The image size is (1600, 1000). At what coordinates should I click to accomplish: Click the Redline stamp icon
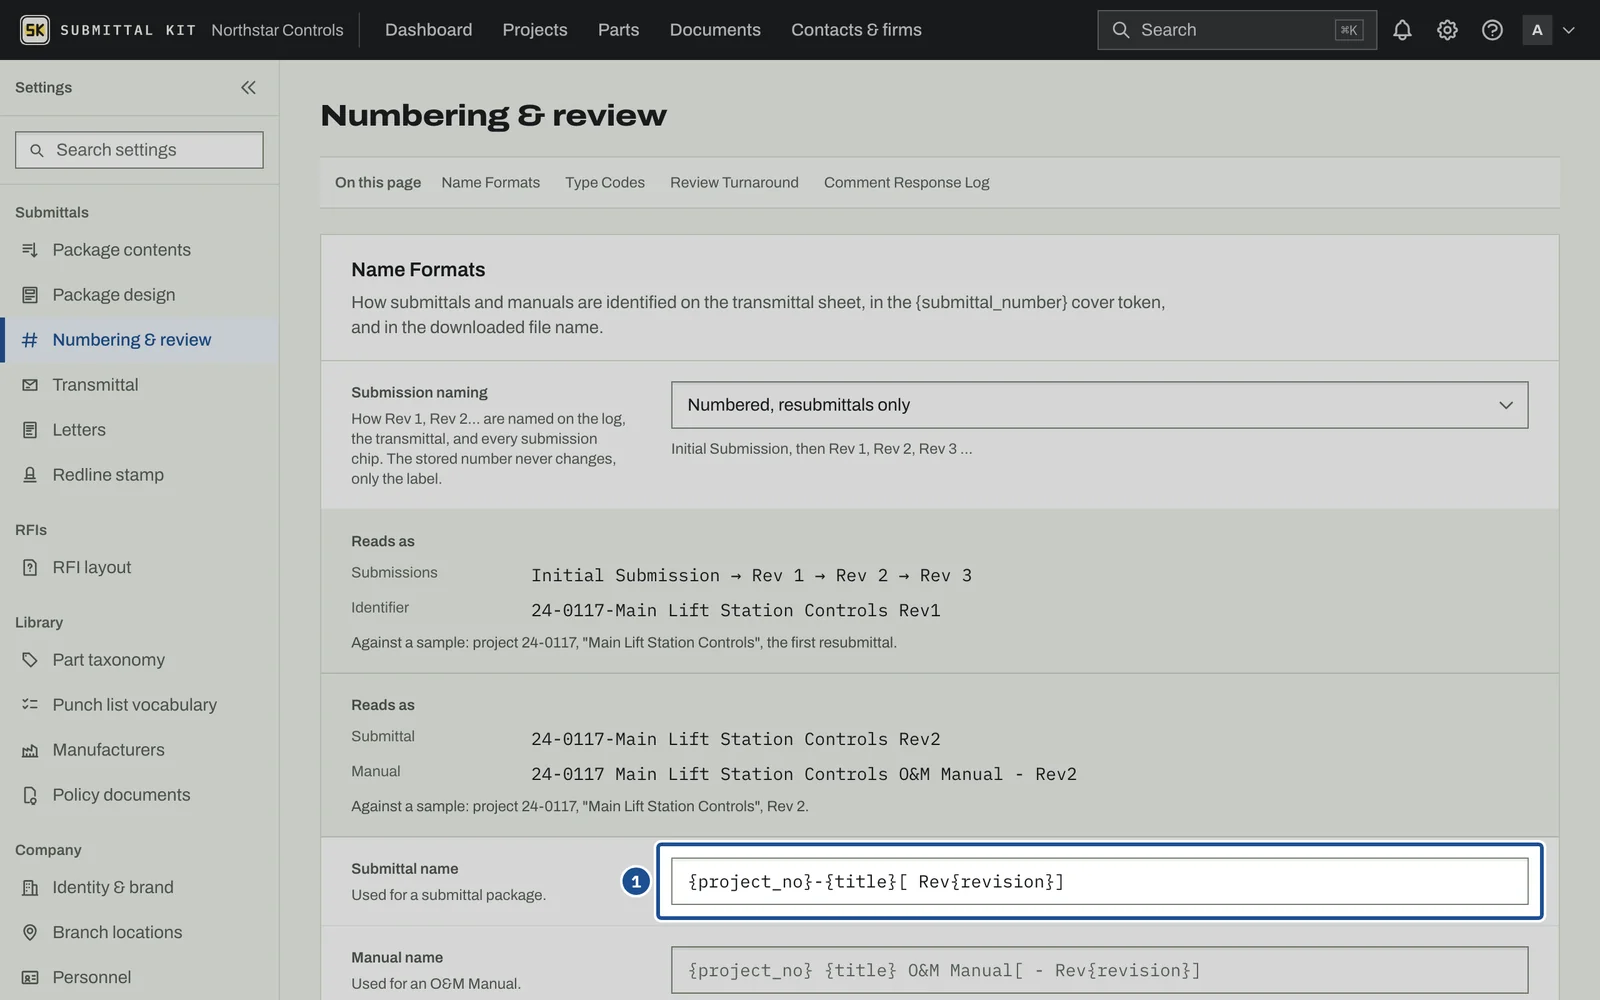click(30, 475)
